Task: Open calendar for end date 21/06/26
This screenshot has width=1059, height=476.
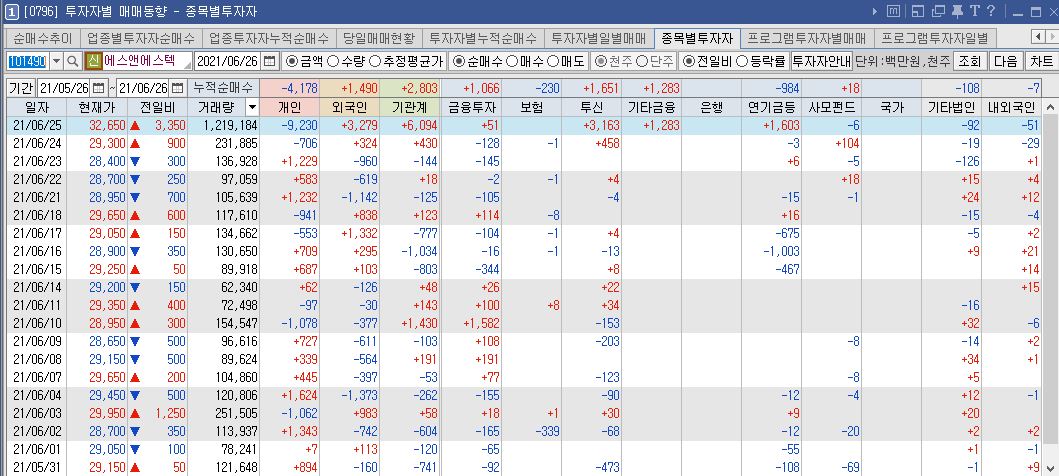Action: 177,88
